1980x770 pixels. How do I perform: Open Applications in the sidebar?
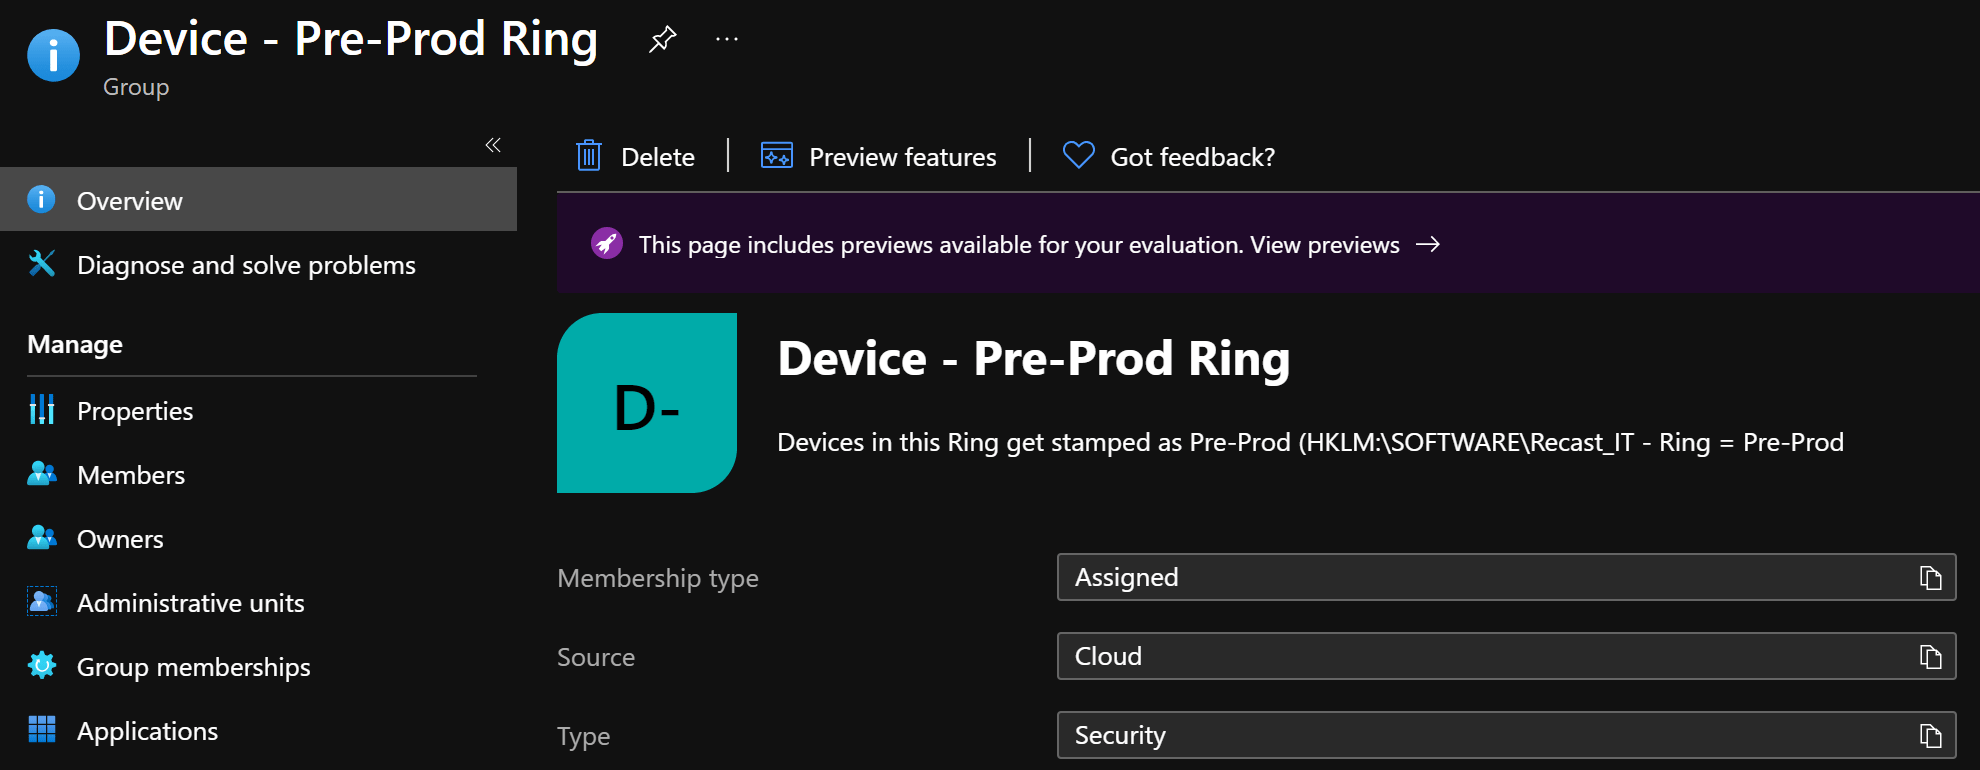click(x=148, y=731)
